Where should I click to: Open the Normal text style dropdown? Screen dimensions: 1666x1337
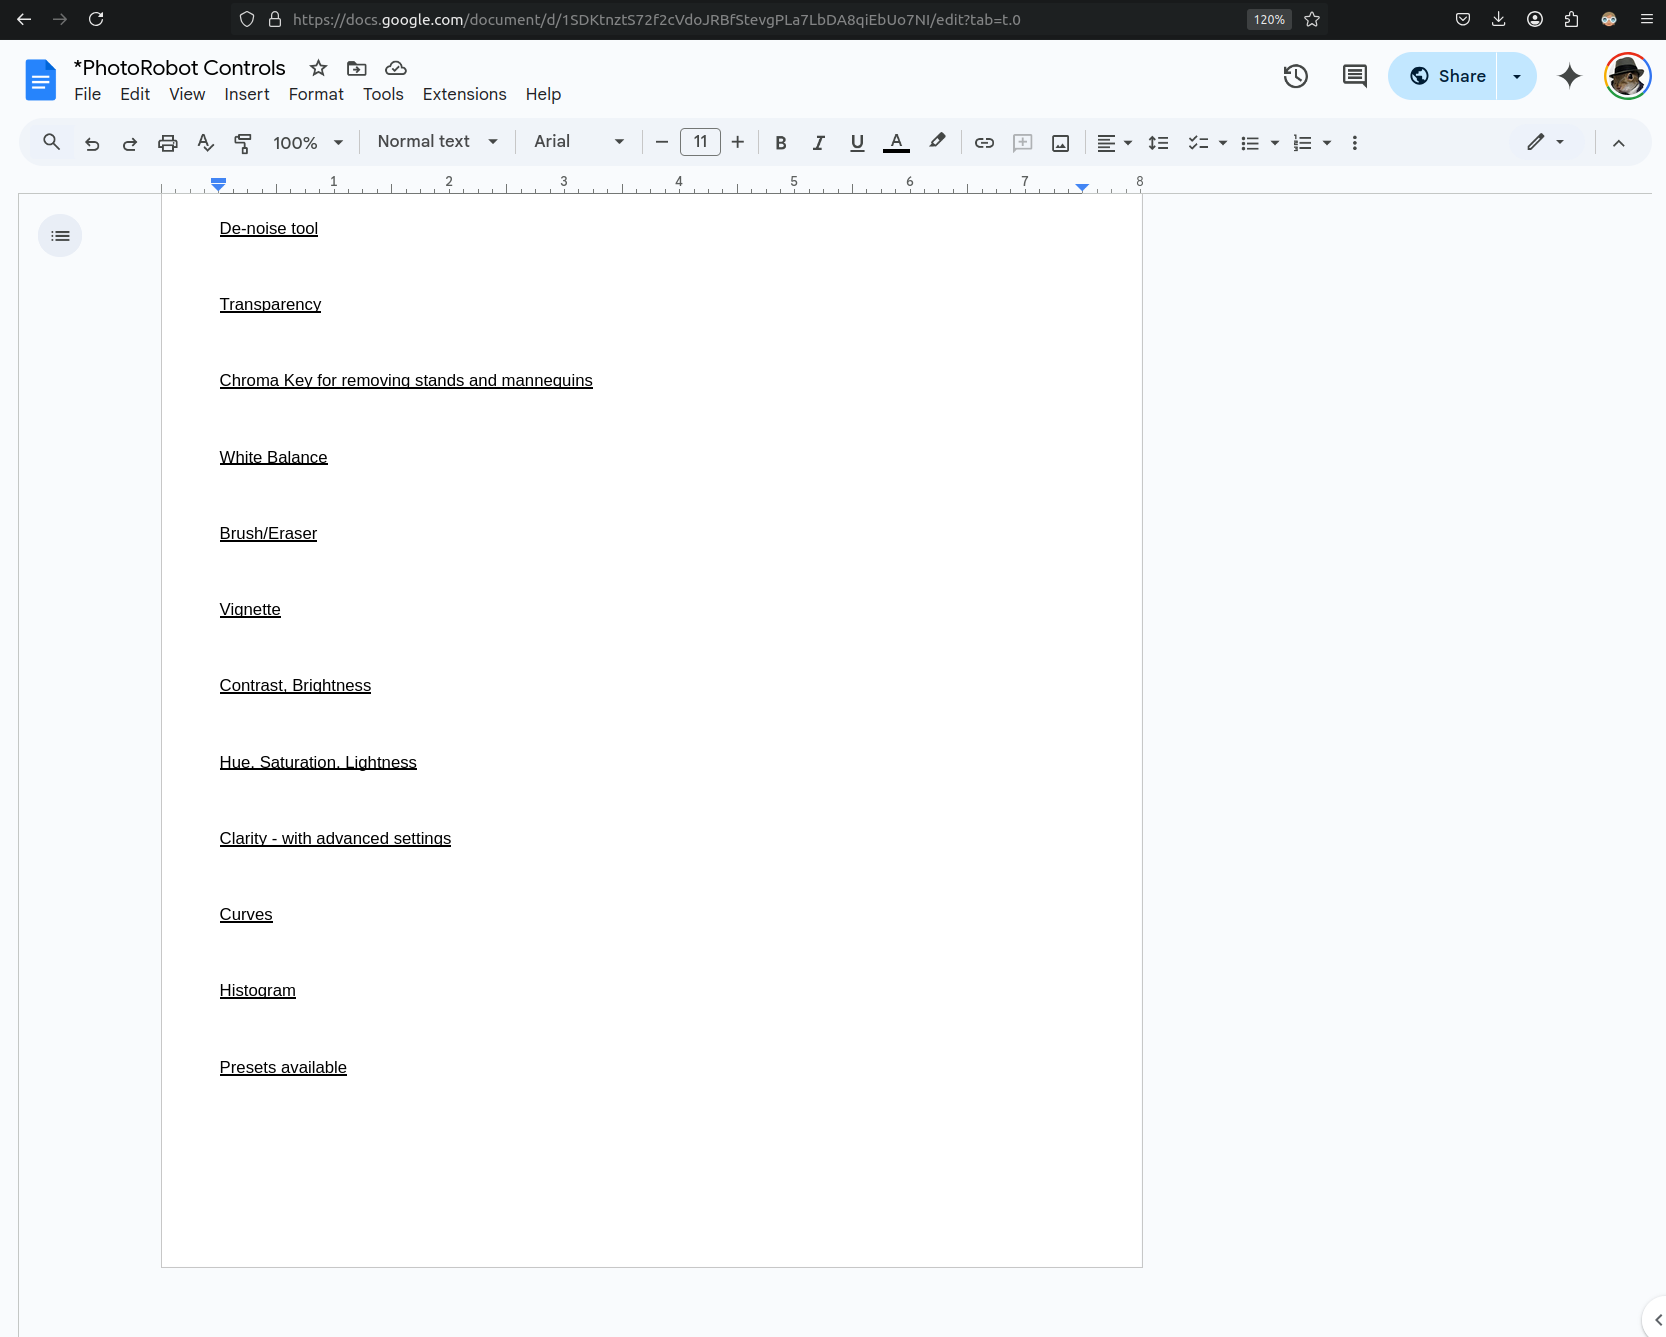tap(438, 142)
